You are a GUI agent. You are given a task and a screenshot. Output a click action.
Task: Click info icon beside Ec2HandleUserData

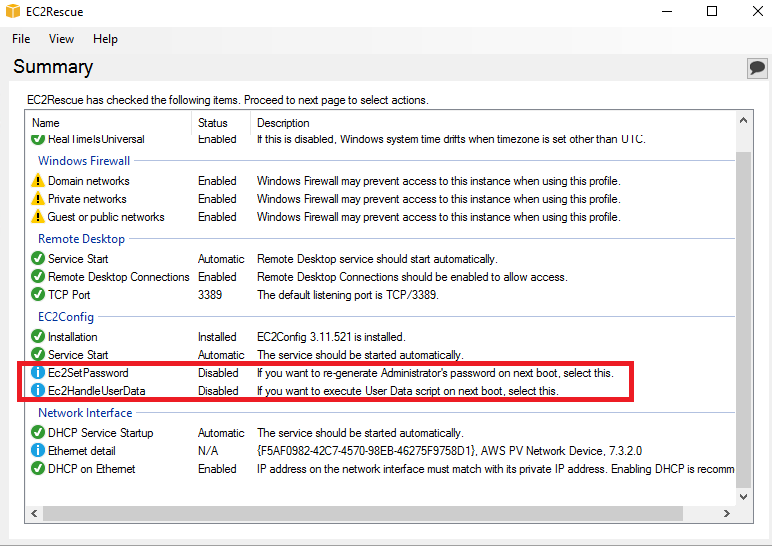(37, 390)
